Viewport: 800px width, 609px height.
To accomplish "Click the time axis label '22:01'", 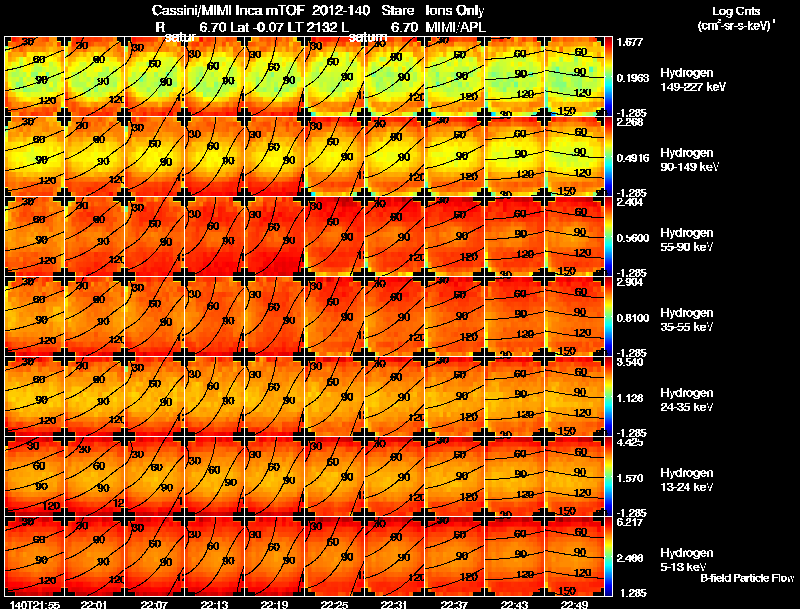I will coord(94,604).
